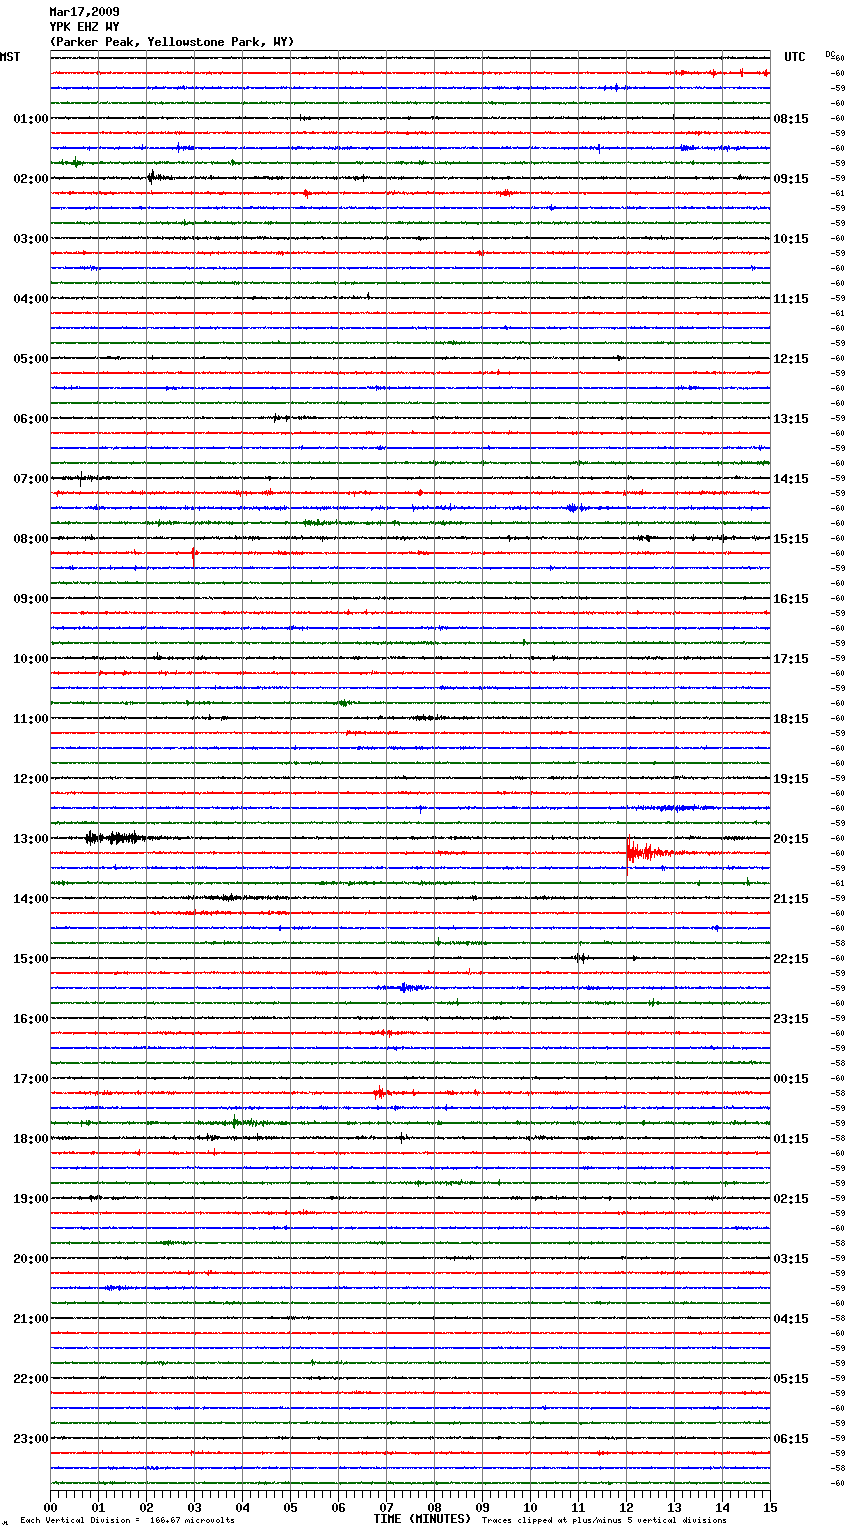Select the 09:00 MST row label
Screen dimensions: 850x1534
(x=31, y=599)
